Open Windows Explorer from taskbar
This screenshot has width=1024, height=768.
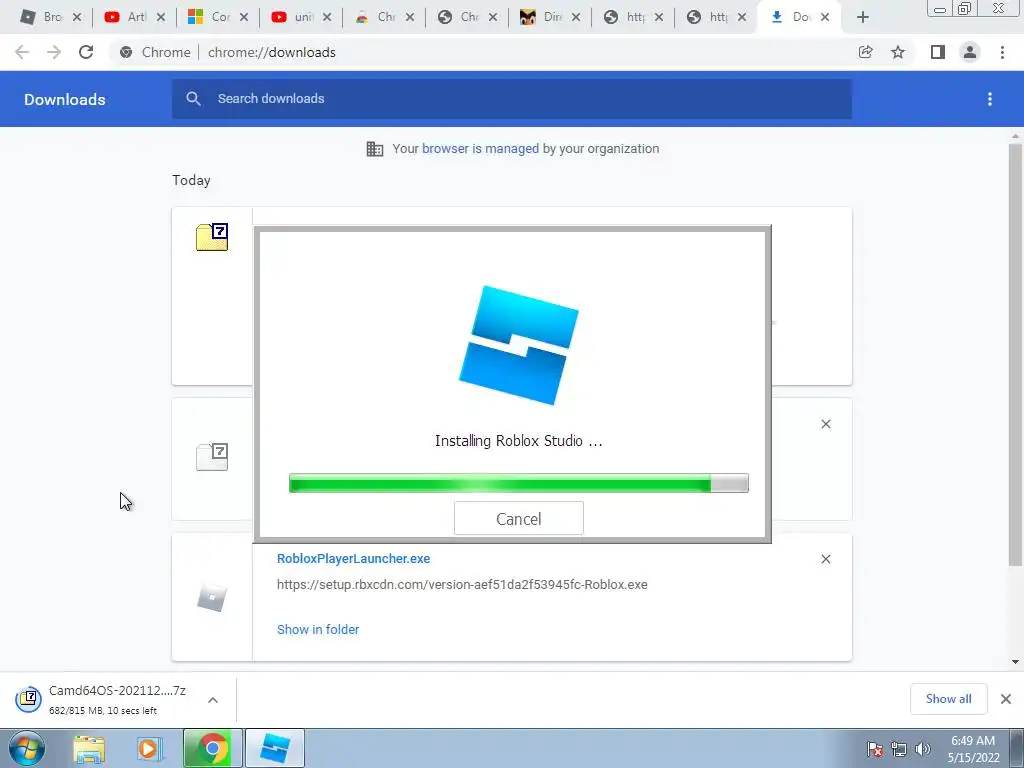coord(89,748)
